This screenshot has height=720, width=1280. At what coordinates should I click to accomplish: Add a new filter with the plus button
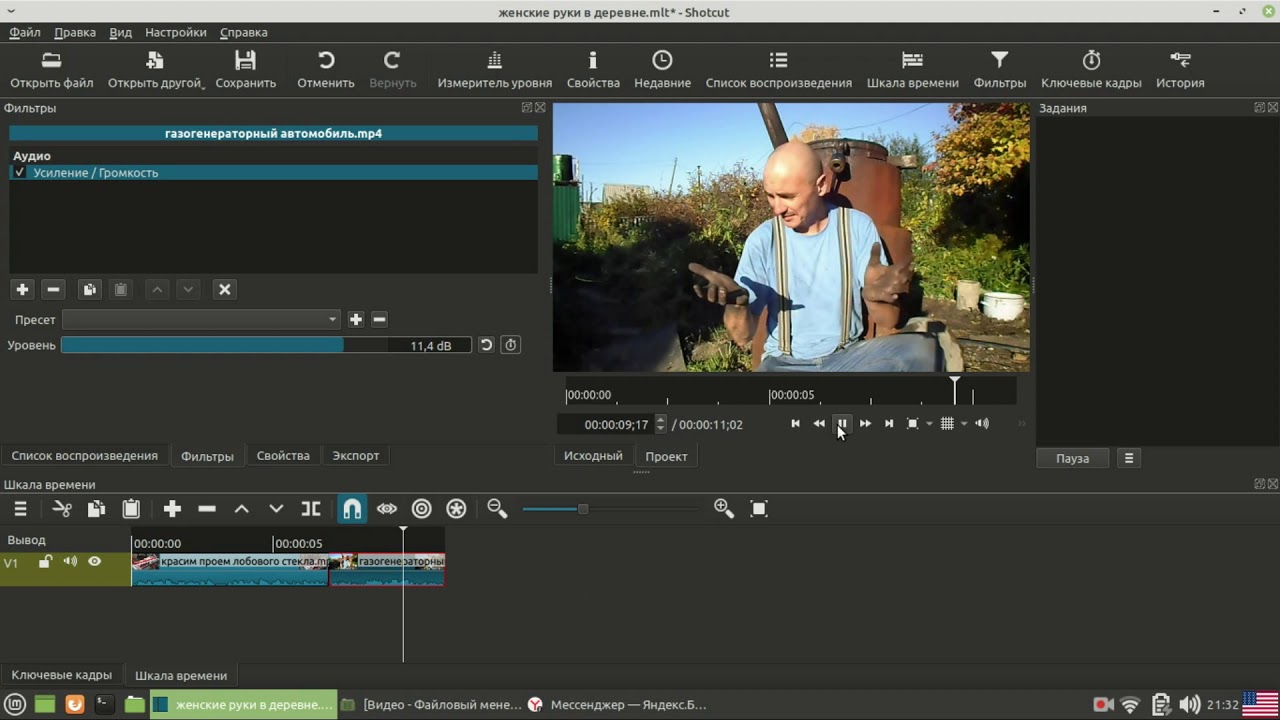23,289
